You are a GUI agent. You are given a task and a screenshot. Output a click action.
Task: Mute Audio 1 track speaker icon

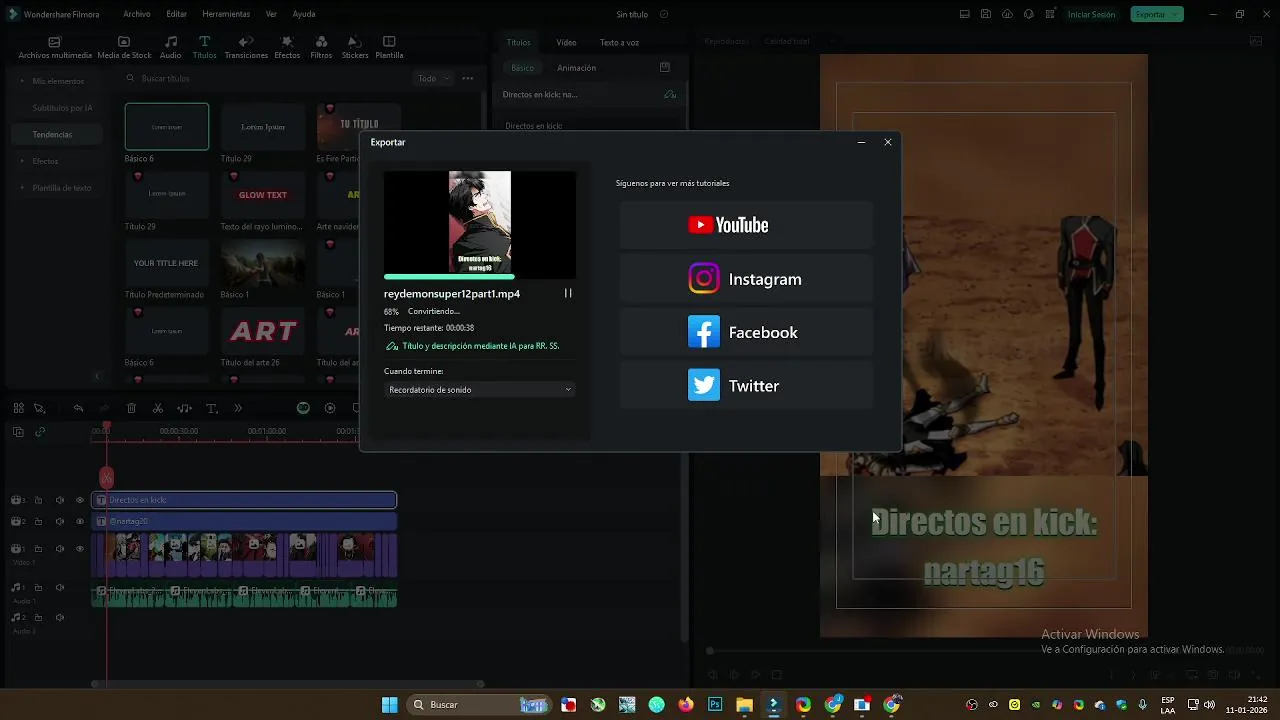[59, 588]
